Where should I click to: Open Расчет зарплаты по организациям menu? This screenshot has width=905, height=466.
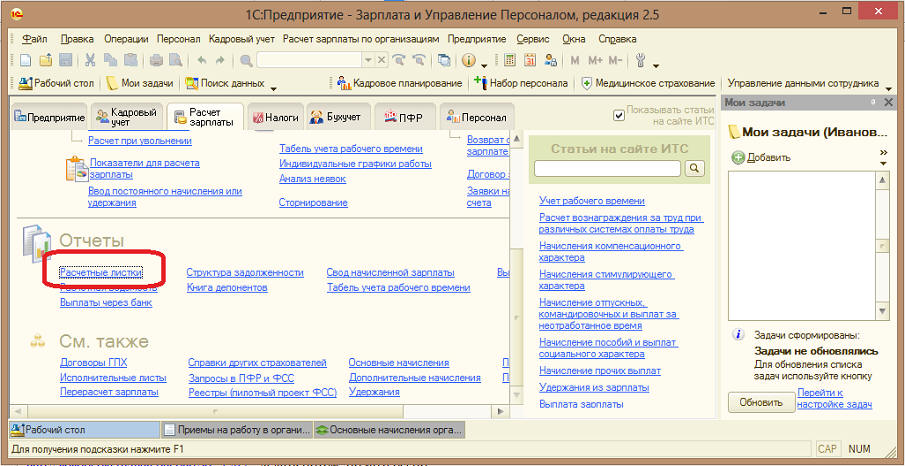[361, 39]
